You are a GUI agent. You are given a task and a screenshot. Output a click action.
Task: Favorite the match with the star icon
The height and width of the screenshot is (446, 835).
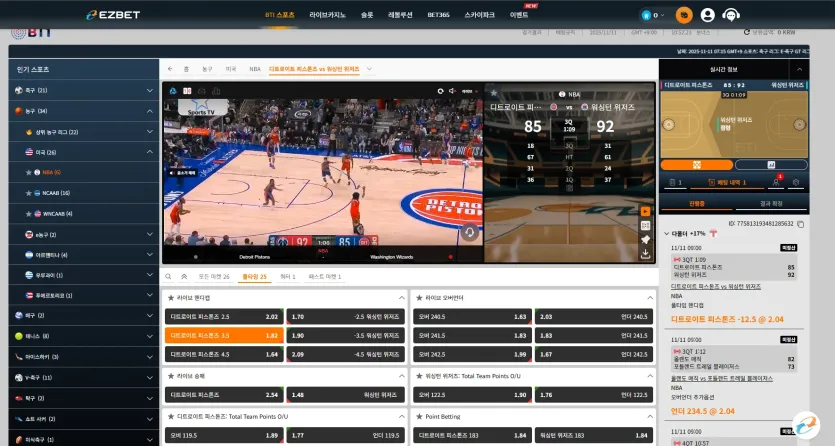(x=494, y=93)
